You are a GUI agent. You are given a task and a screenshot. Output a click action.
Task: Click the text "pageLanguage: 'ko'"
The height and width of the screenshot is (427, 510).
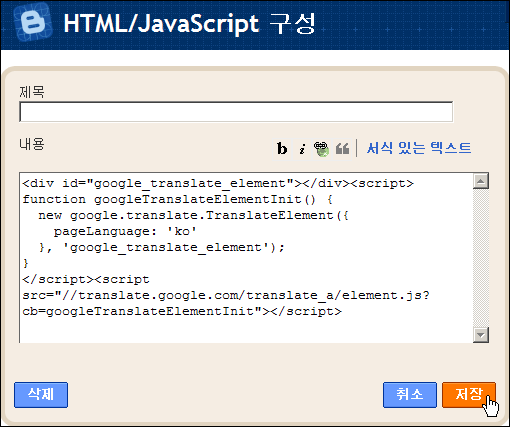click(x=125, y=231)
